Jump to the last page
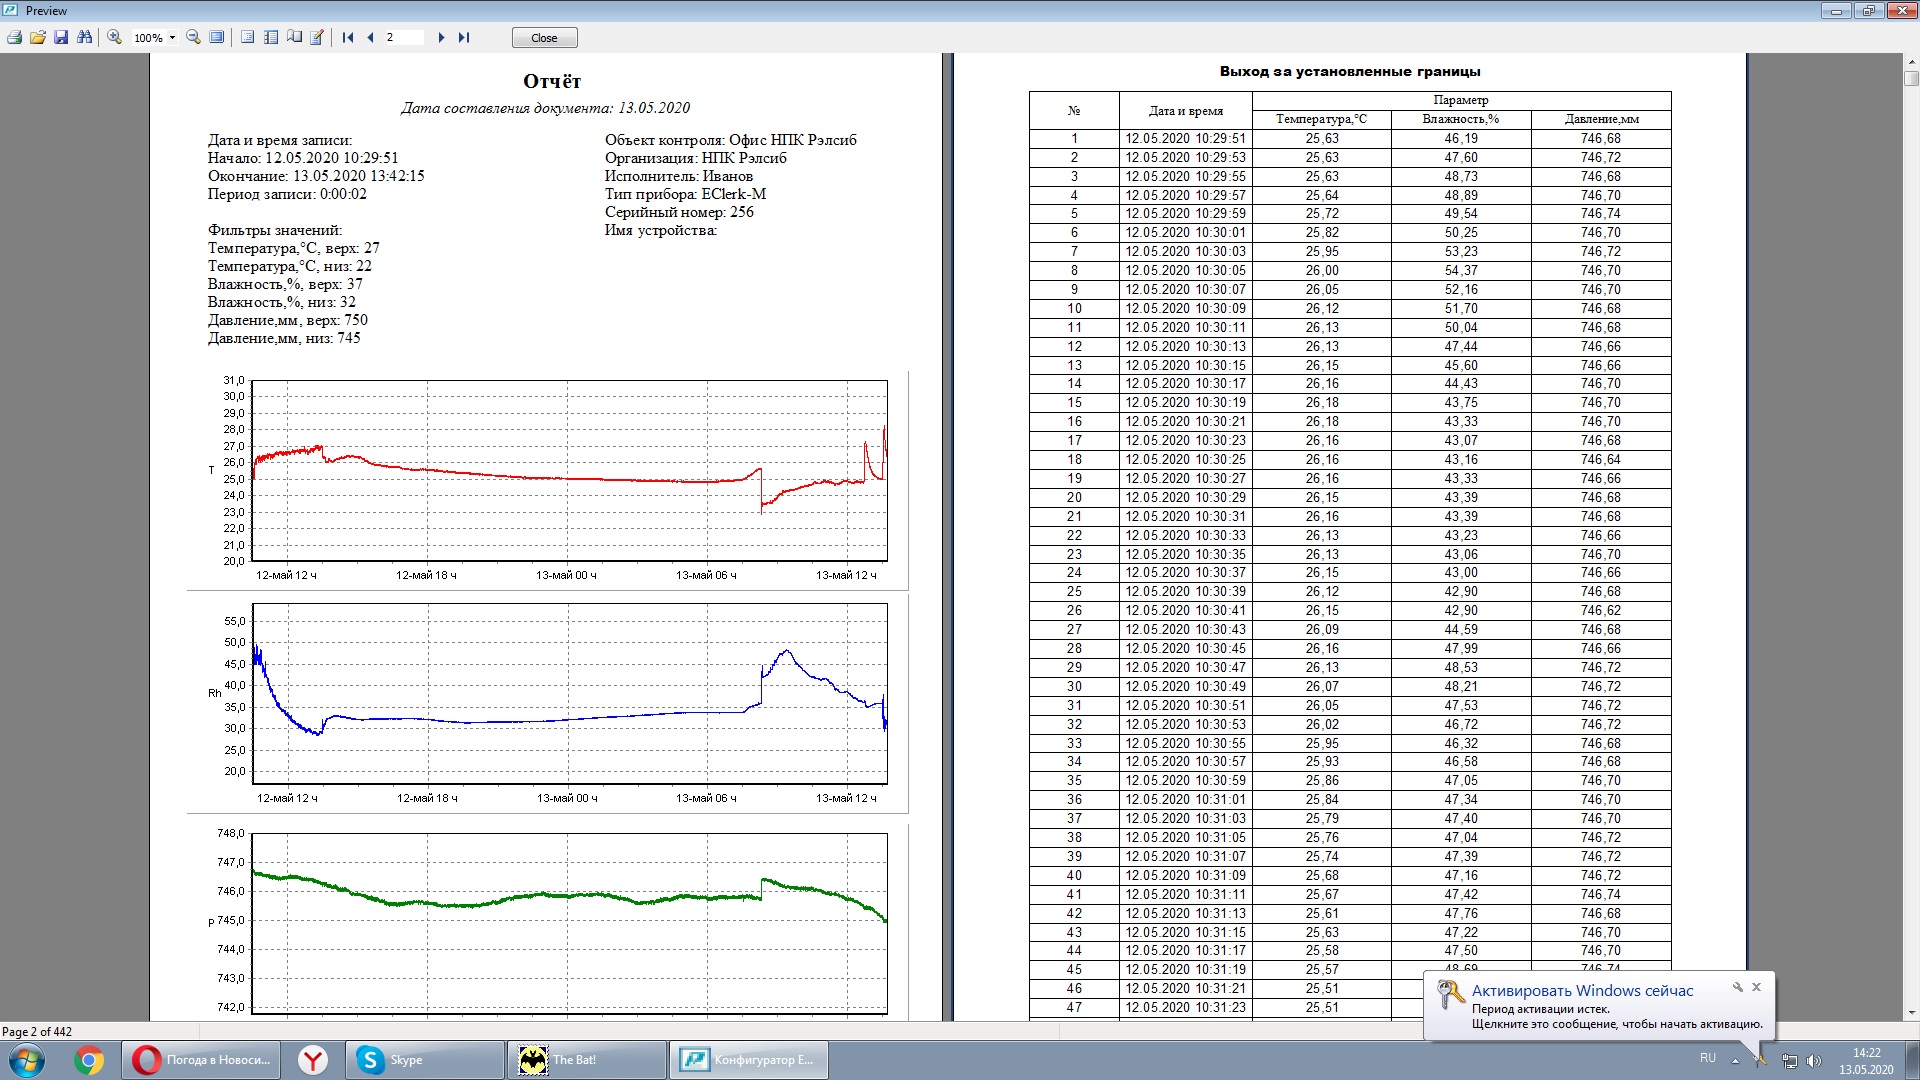Viewport: 1920px width, 1080px height. (464, 37)
